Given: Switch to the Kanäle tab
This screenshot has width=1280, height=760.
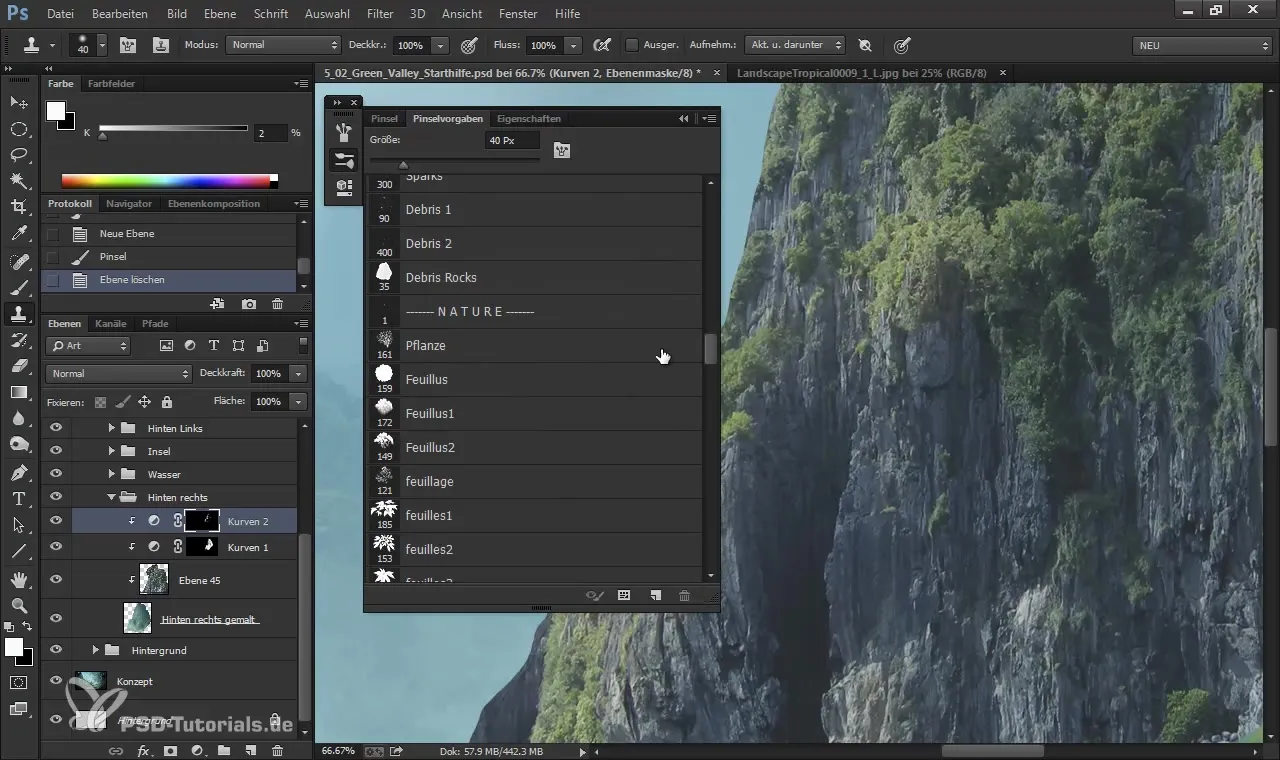Looking at the screenshot, I should 111,323.
